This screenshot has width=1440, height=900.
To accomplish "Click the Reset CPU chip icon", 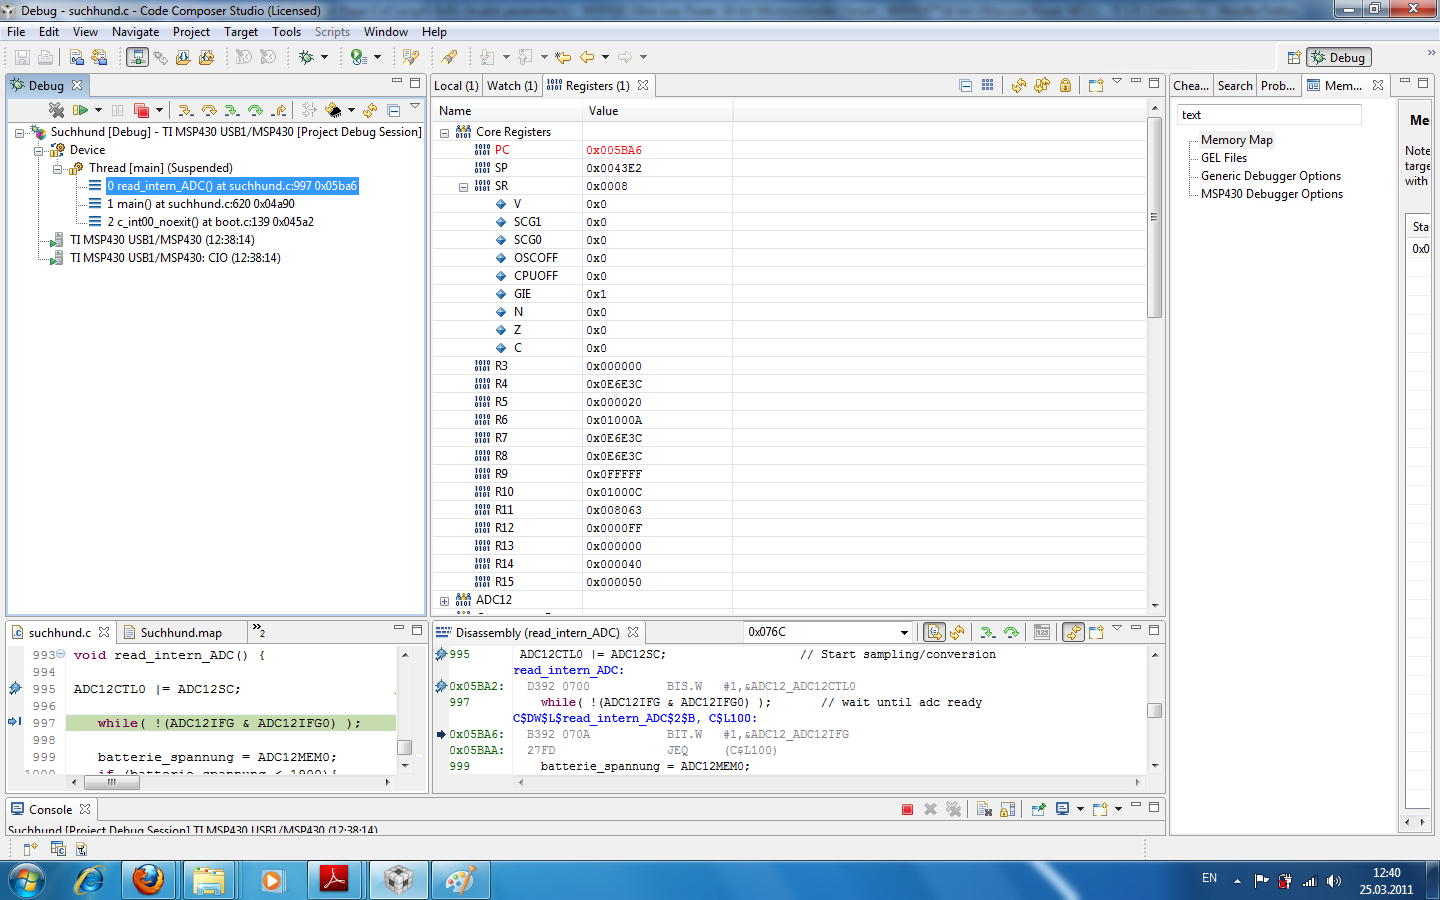I will pyautogui.click(x=333, y=110).
